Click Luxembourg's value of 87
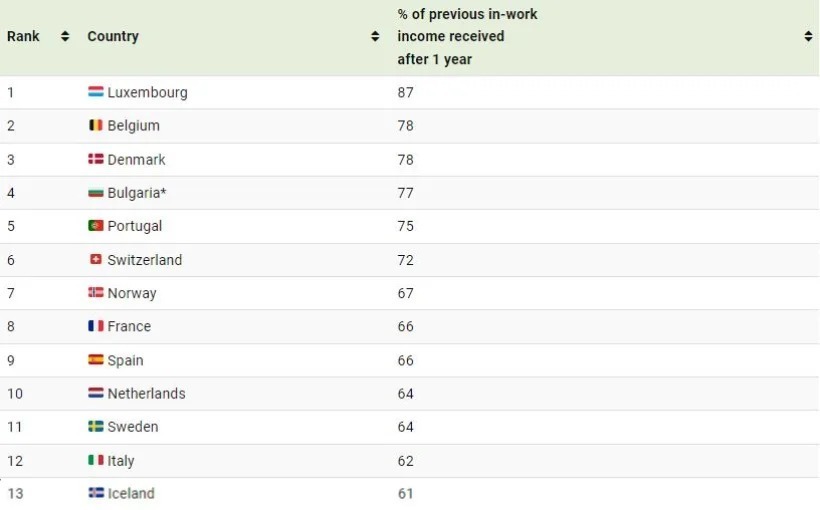 (x=405, y=93)
